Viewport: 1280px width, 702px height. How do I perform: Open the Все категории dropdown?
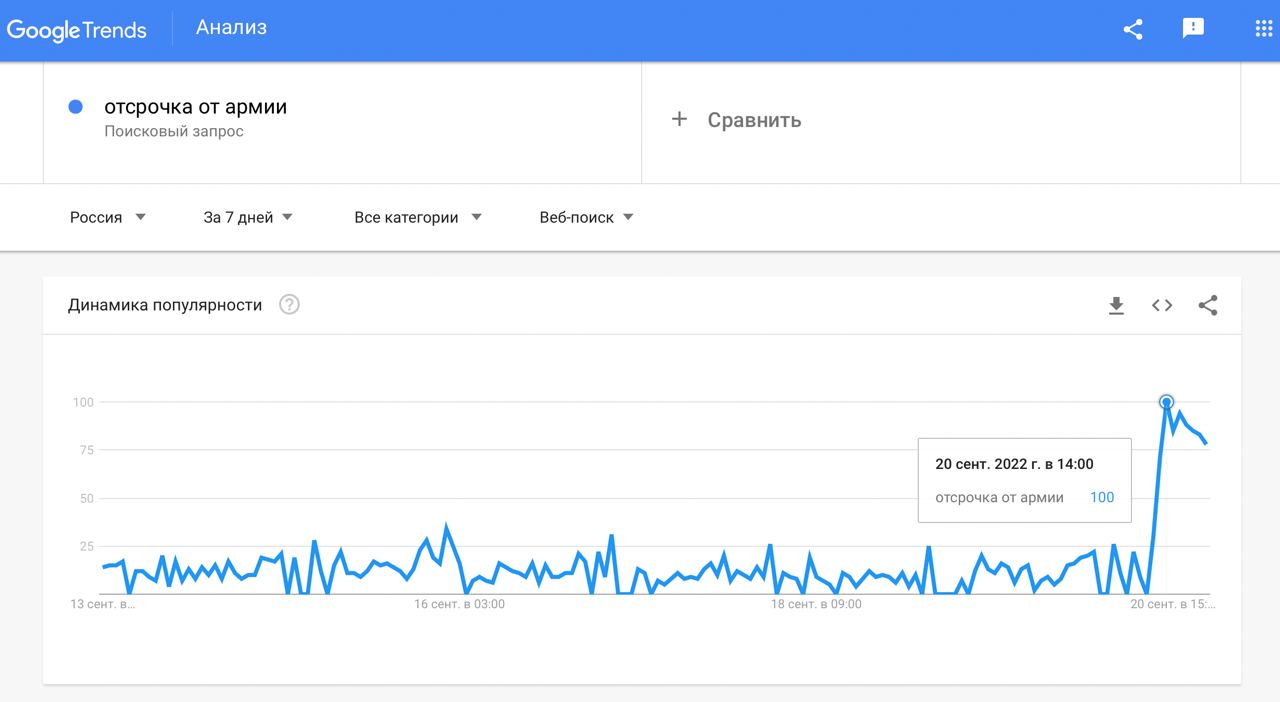pos(418,217)
